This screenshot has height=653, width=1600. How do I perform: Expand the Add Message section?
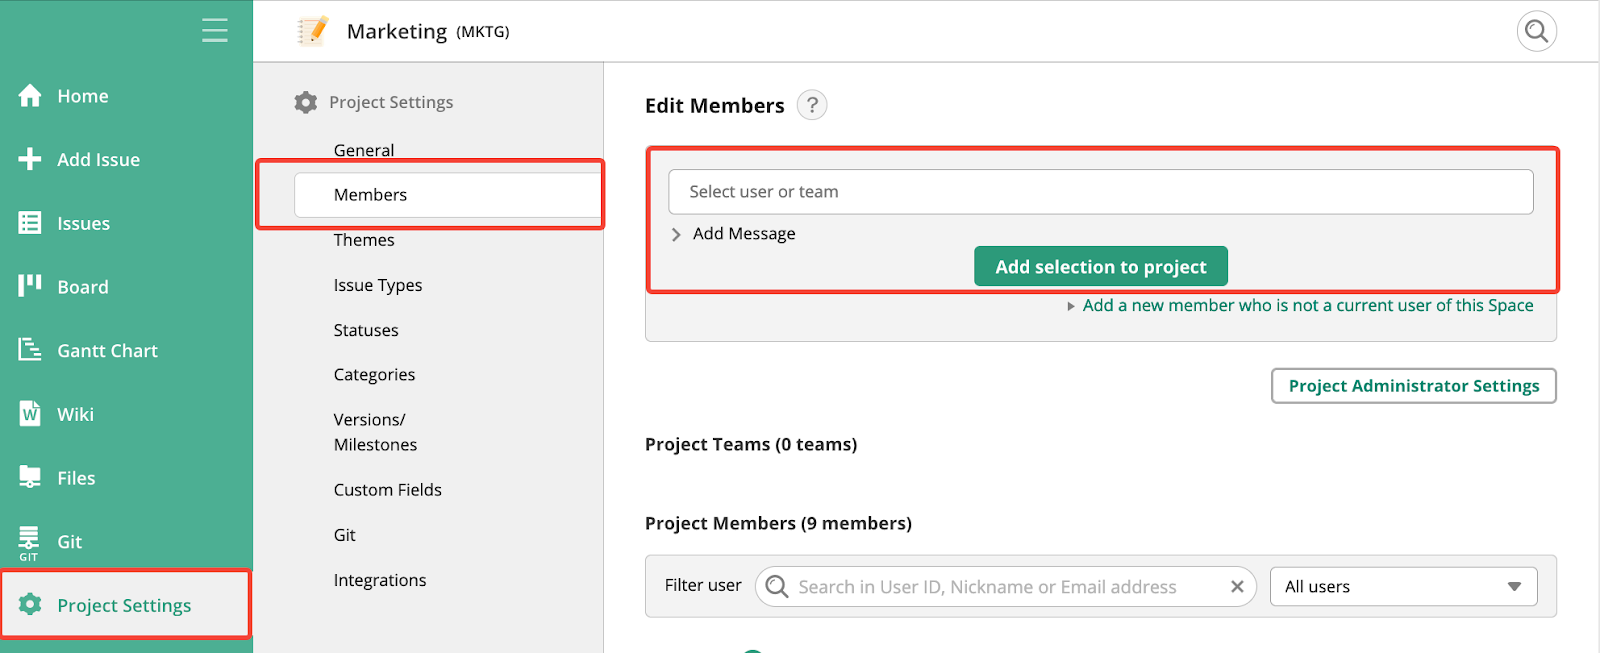click(677, 234)
